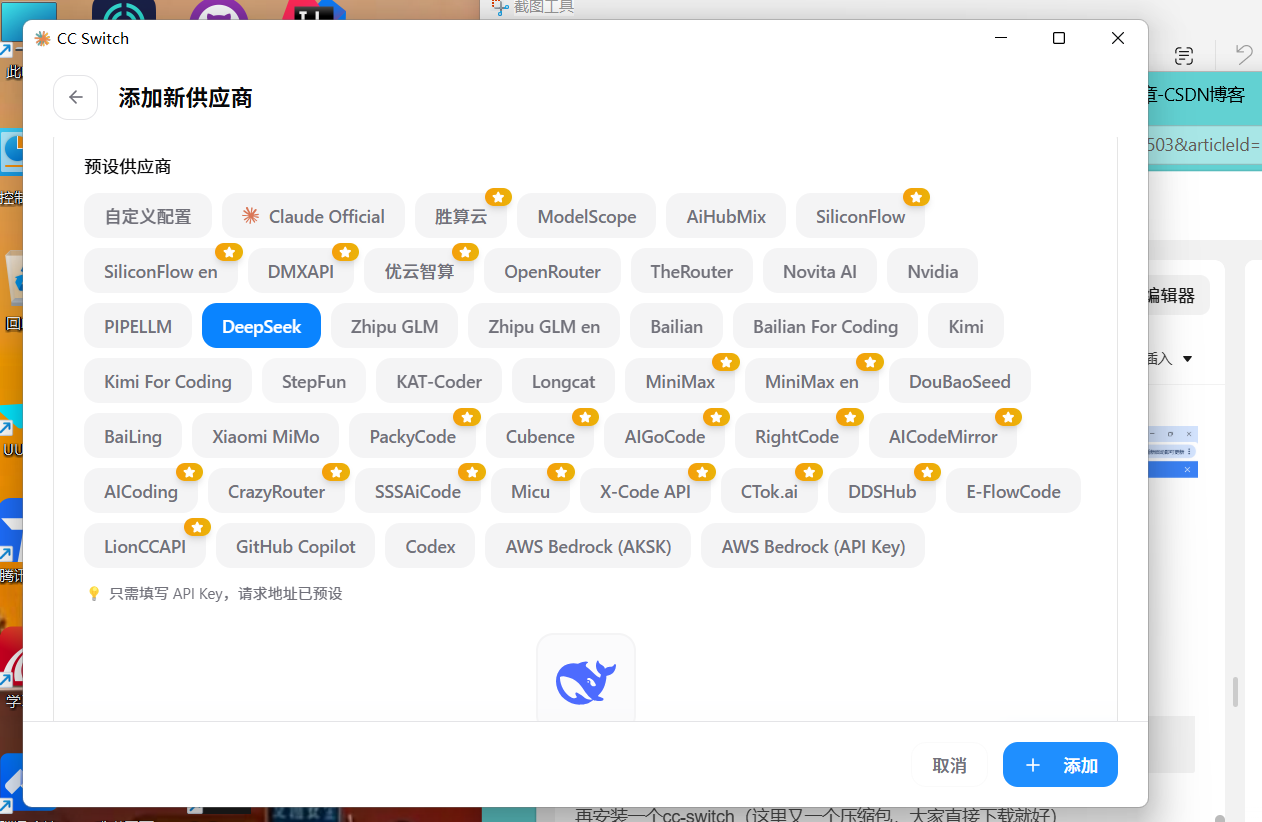Choose the Xiaomi MiMo provider
The image size is (1262, 822).
pyautogui.click(x=266, y=436)
